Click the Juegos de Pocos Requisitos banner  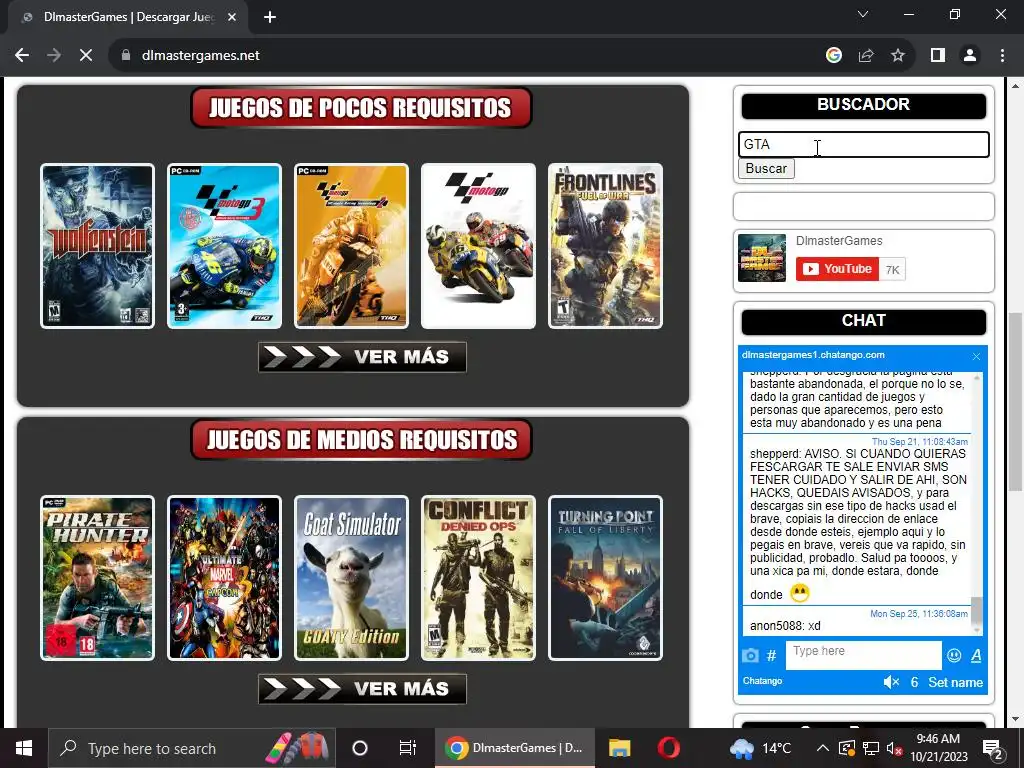361,108
